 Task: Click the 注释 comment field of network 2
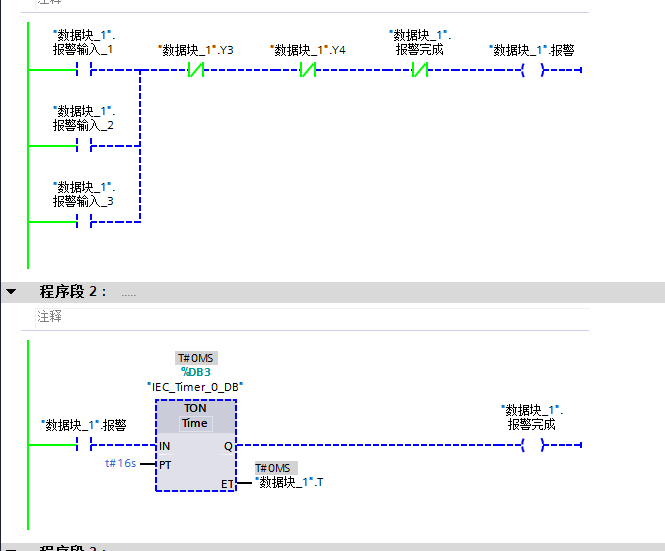[50, 316]
